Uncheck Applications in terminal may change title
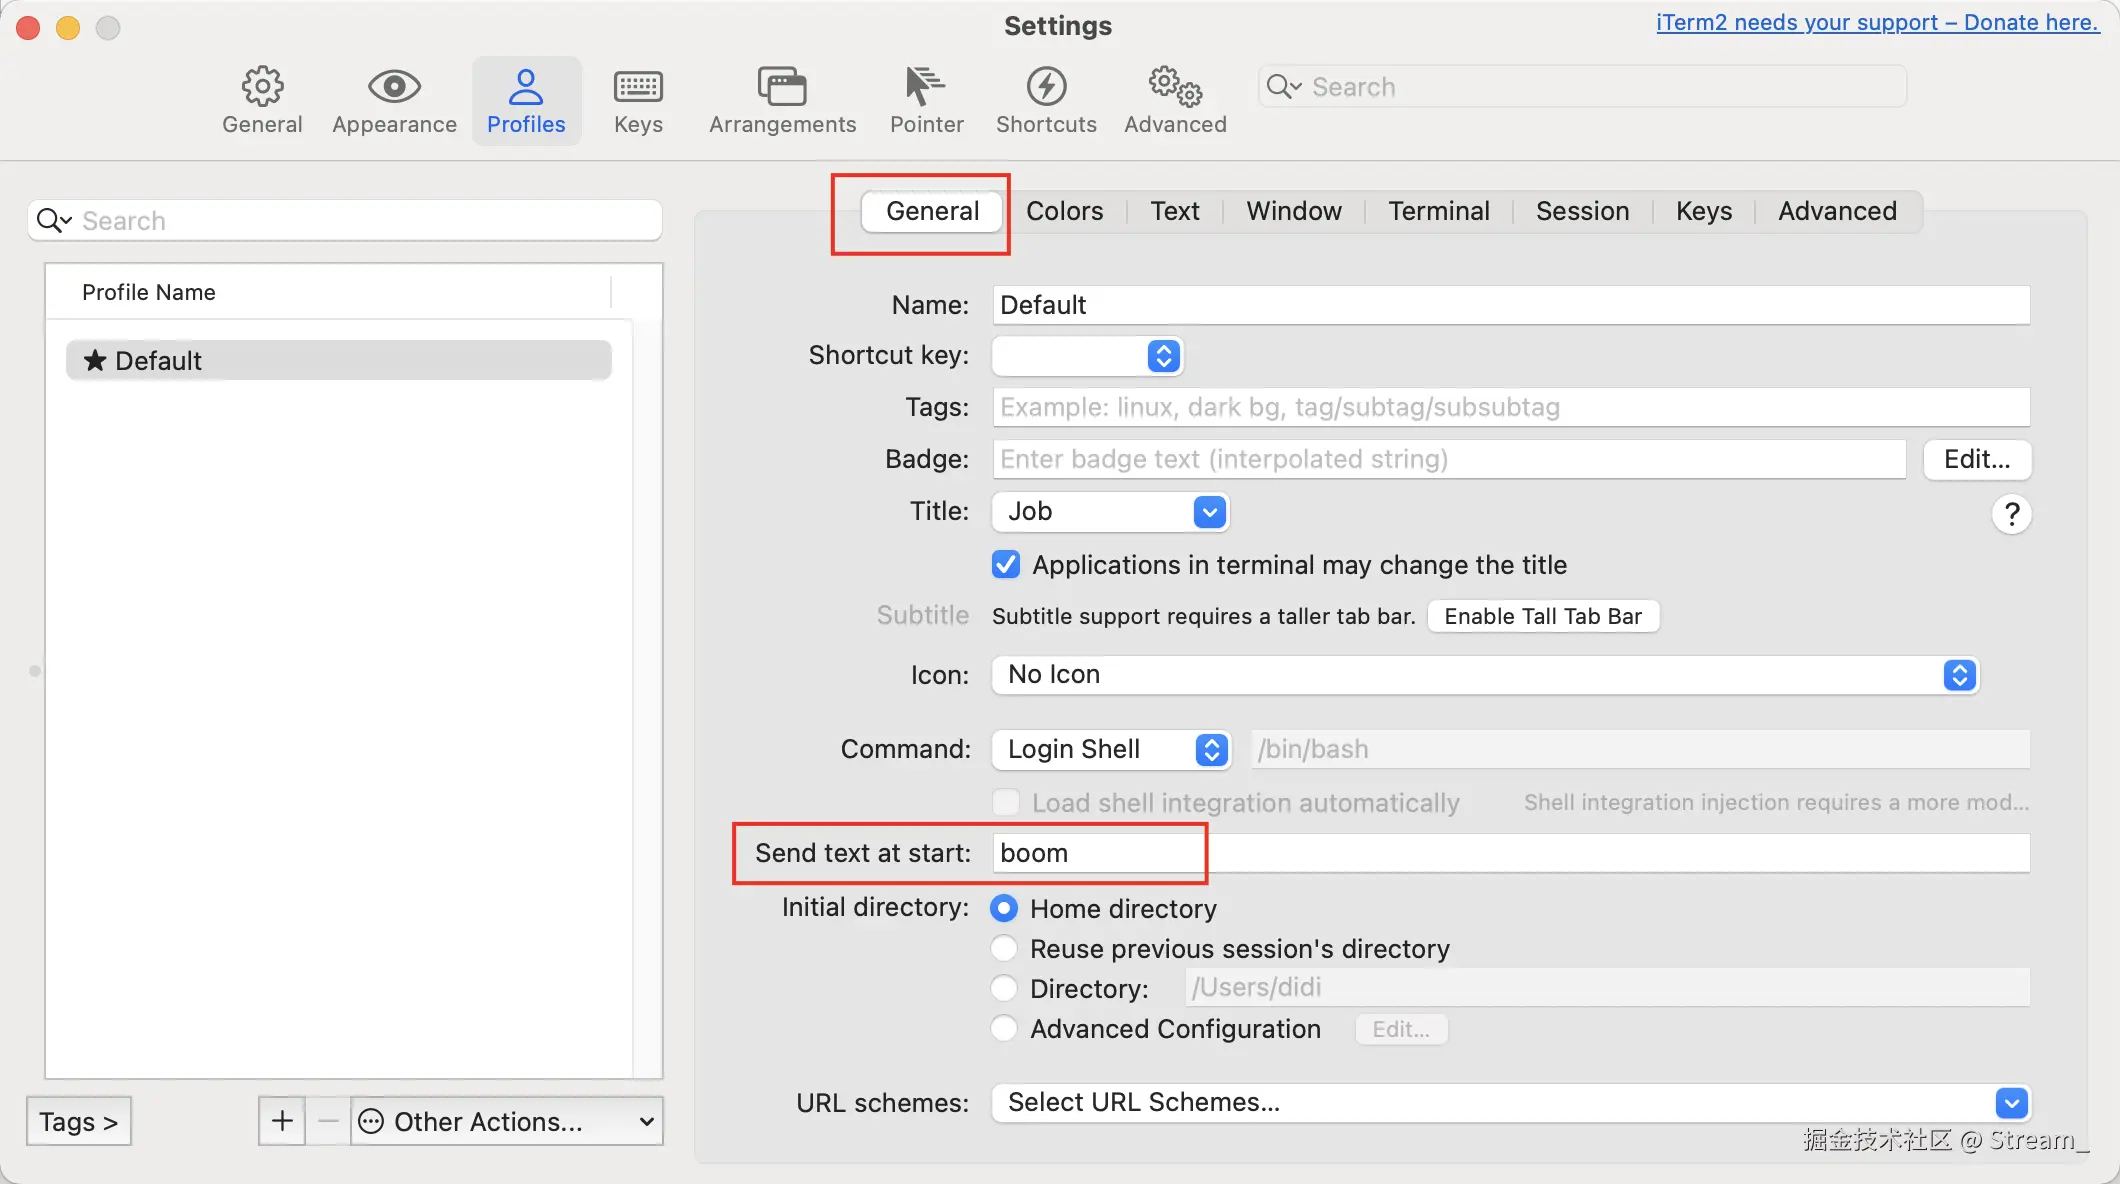This screenshot has height=1184, width=2120. [x=1006, y=565]
